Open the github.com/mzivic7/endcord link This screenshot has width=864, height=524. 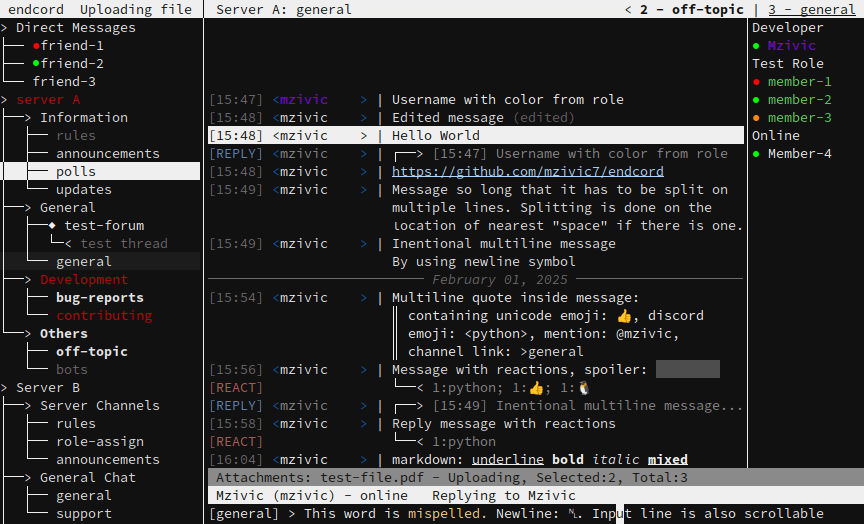coord(527,172)
